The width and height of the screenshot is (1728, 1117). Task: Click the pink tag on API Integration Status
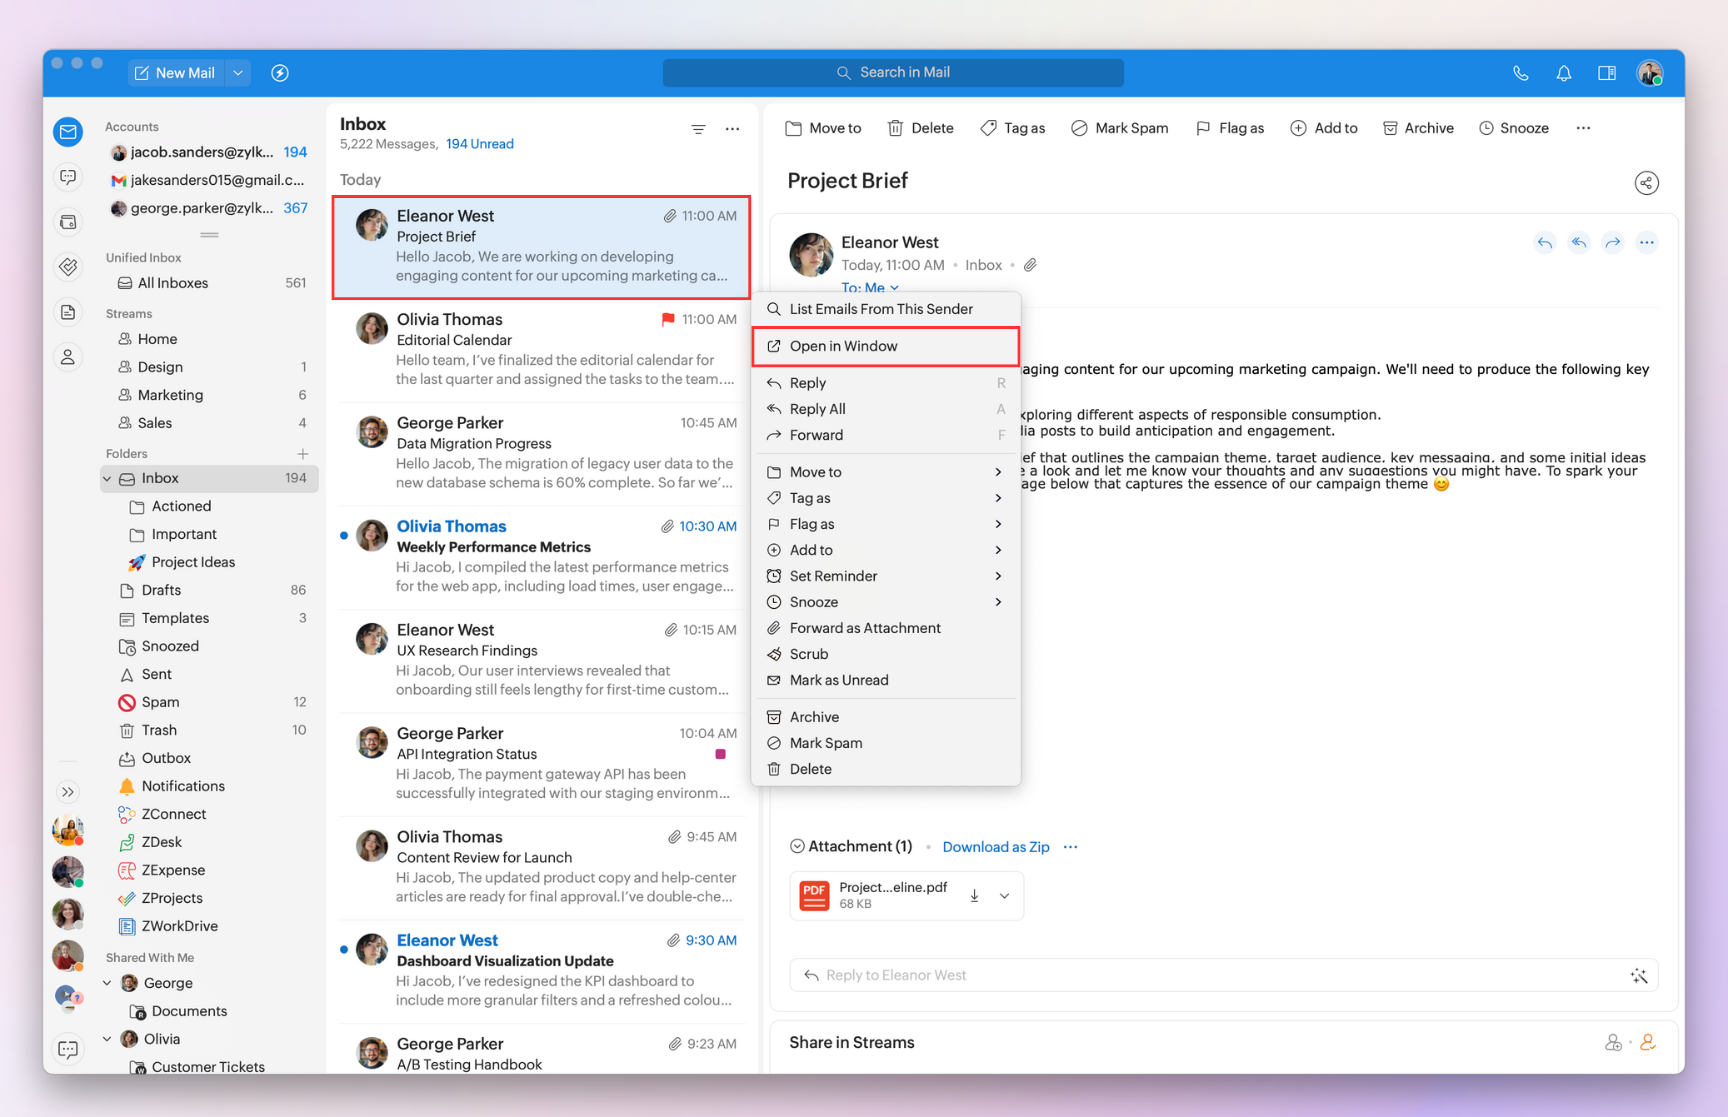720,754
